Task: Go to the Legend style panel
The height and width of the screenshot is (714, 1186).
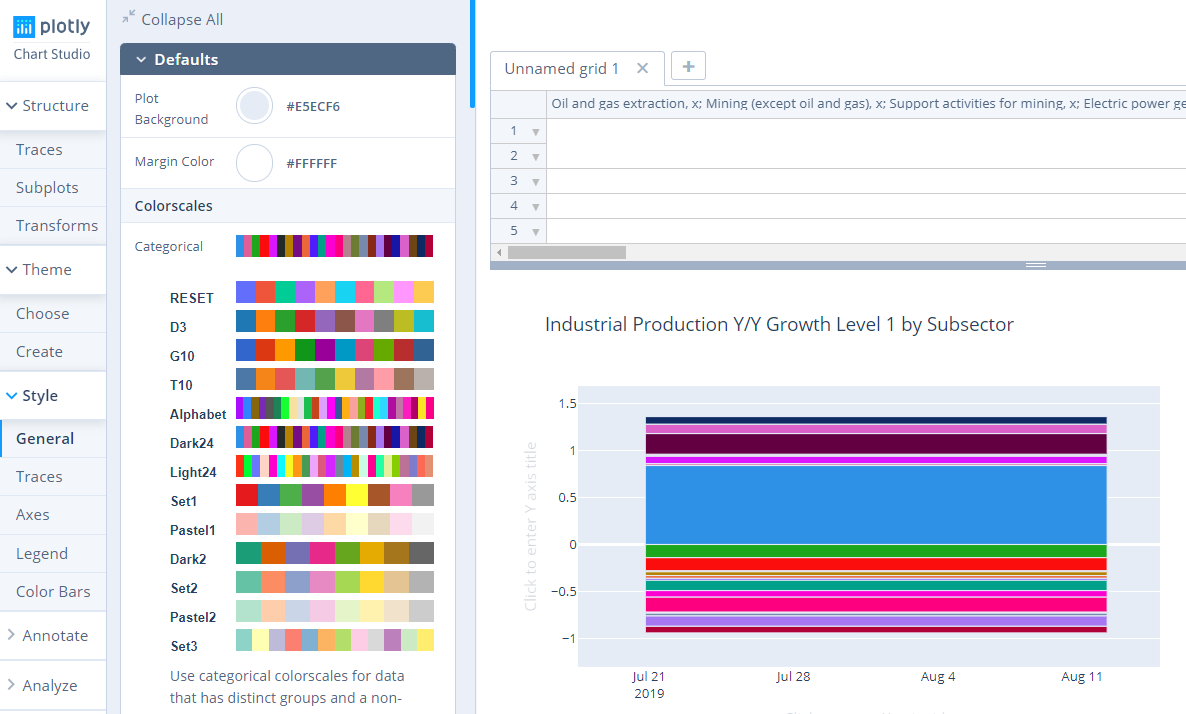Action: 42,554
